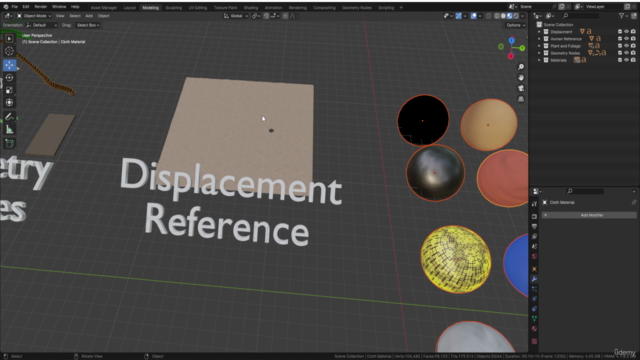Activate the Rotate tool
This screenshot has width=640, height=360.
9,78
